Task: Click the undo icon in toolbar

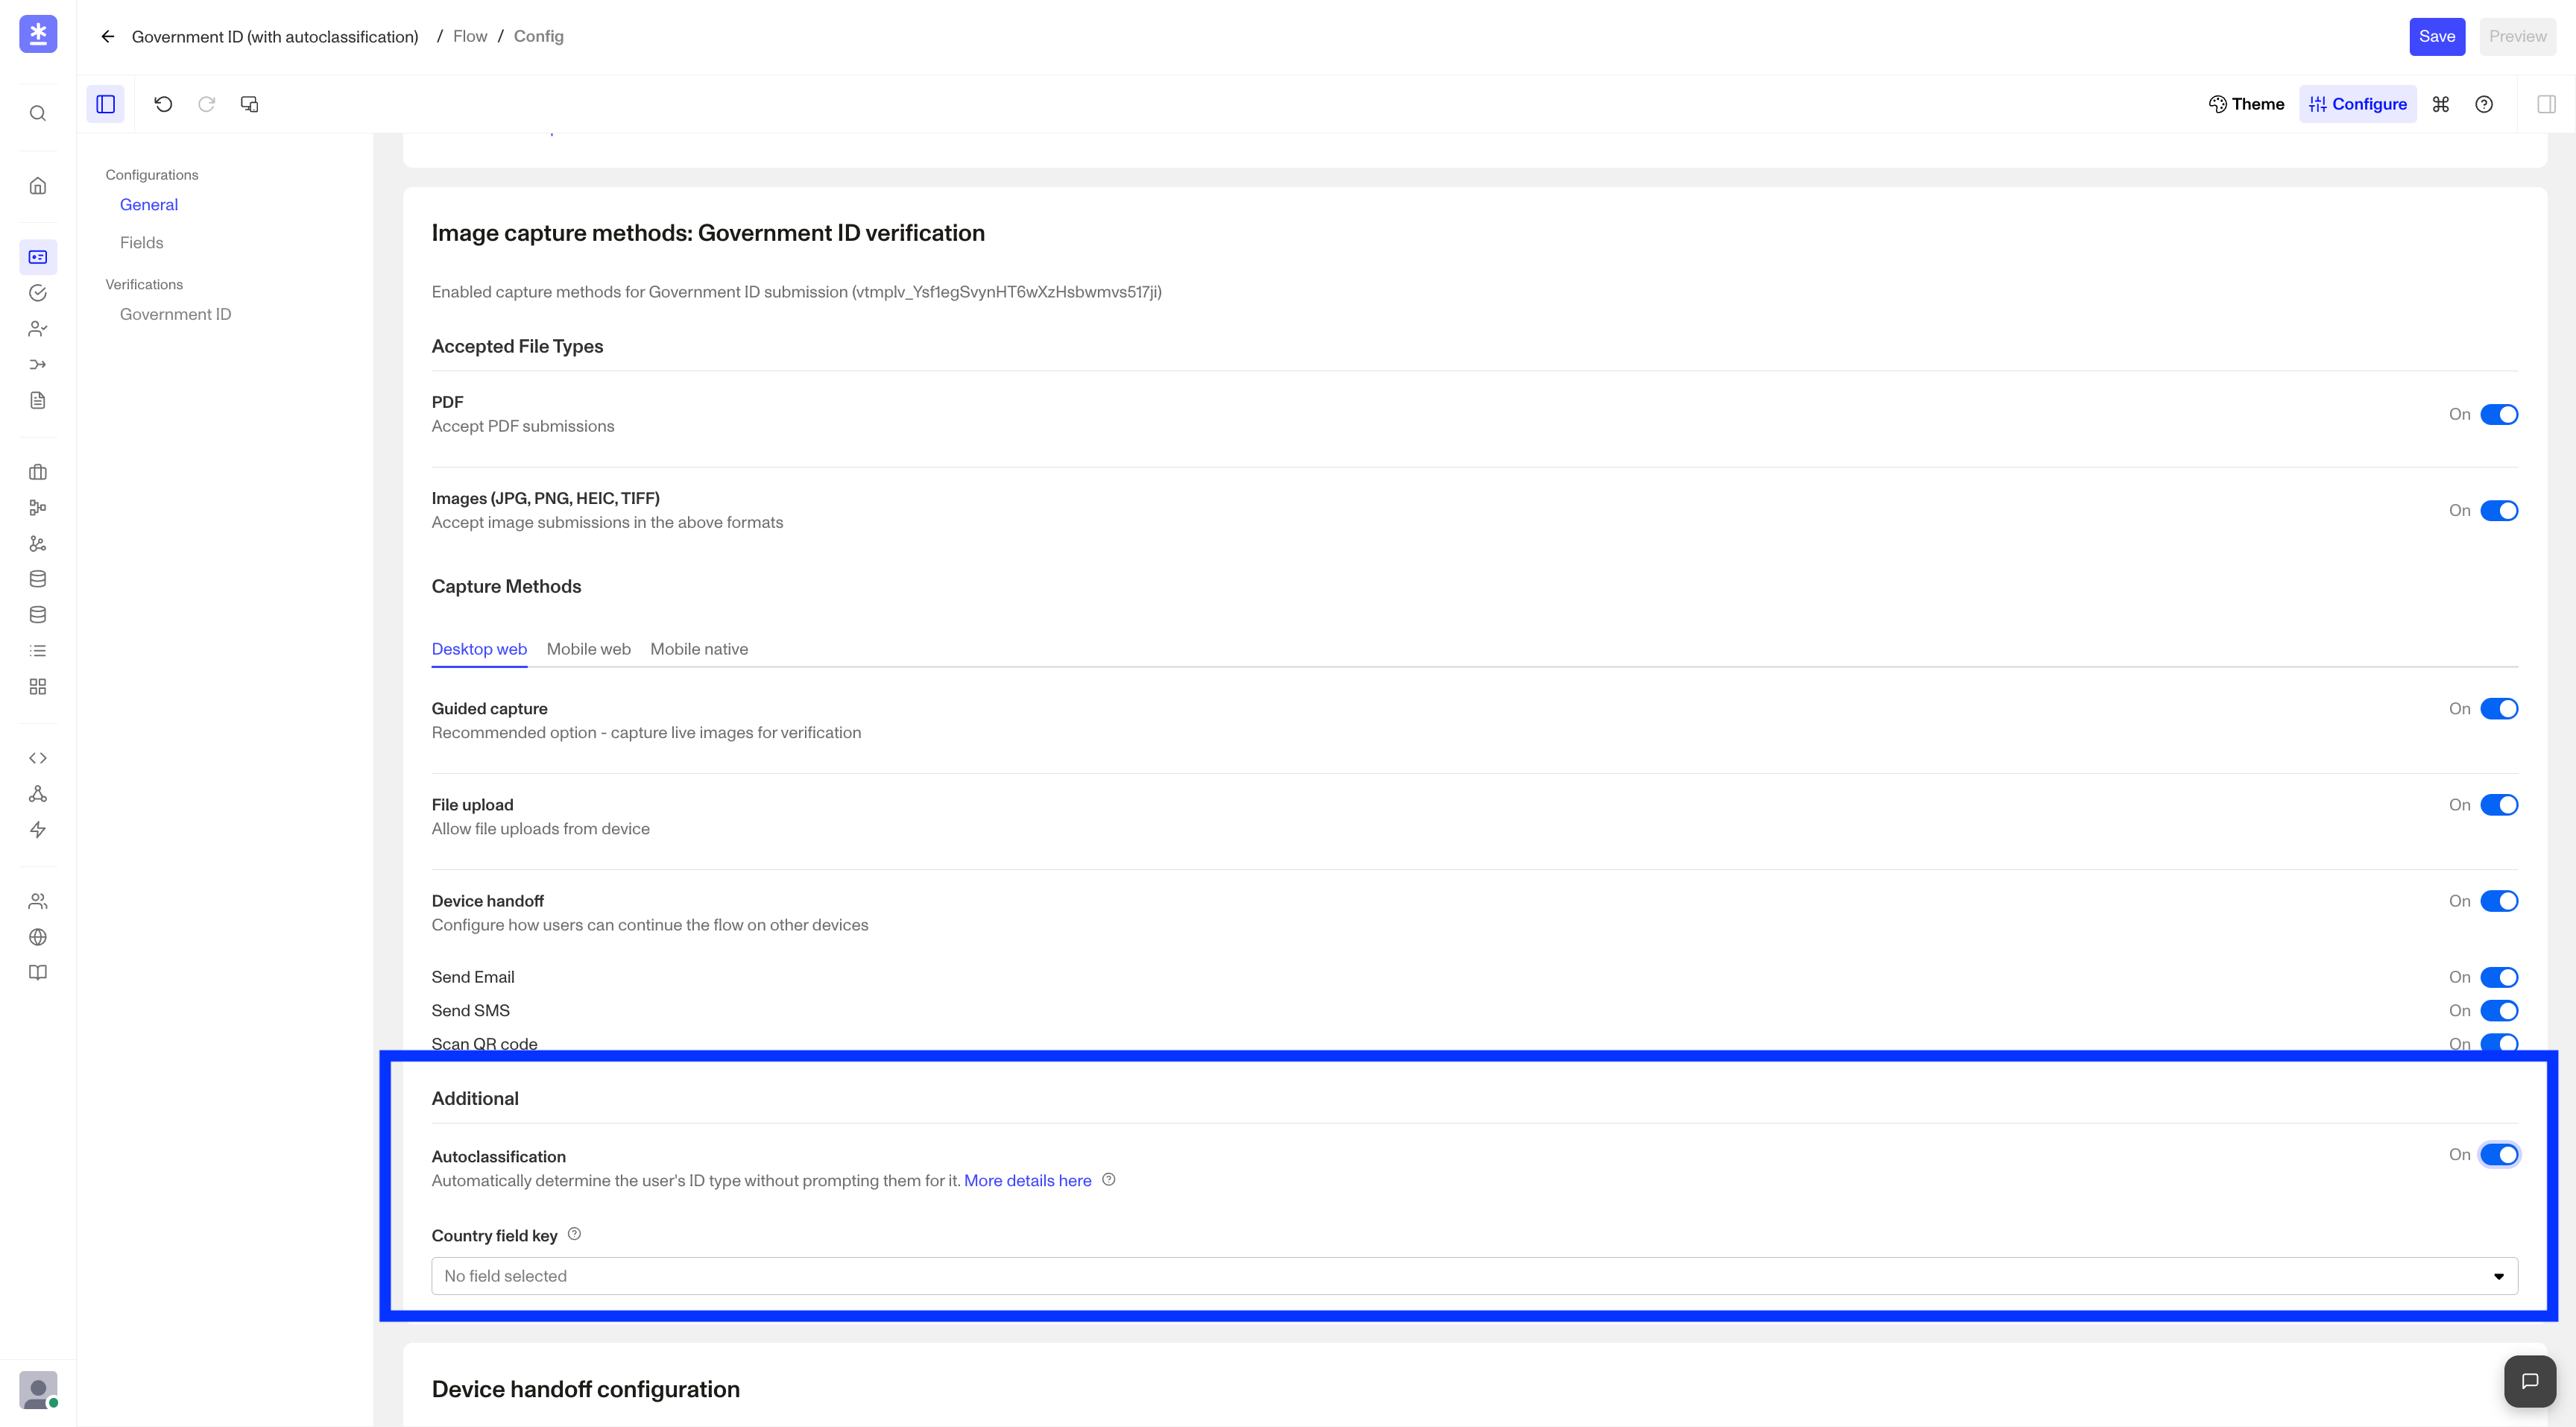Action: [x=163, y=104]
